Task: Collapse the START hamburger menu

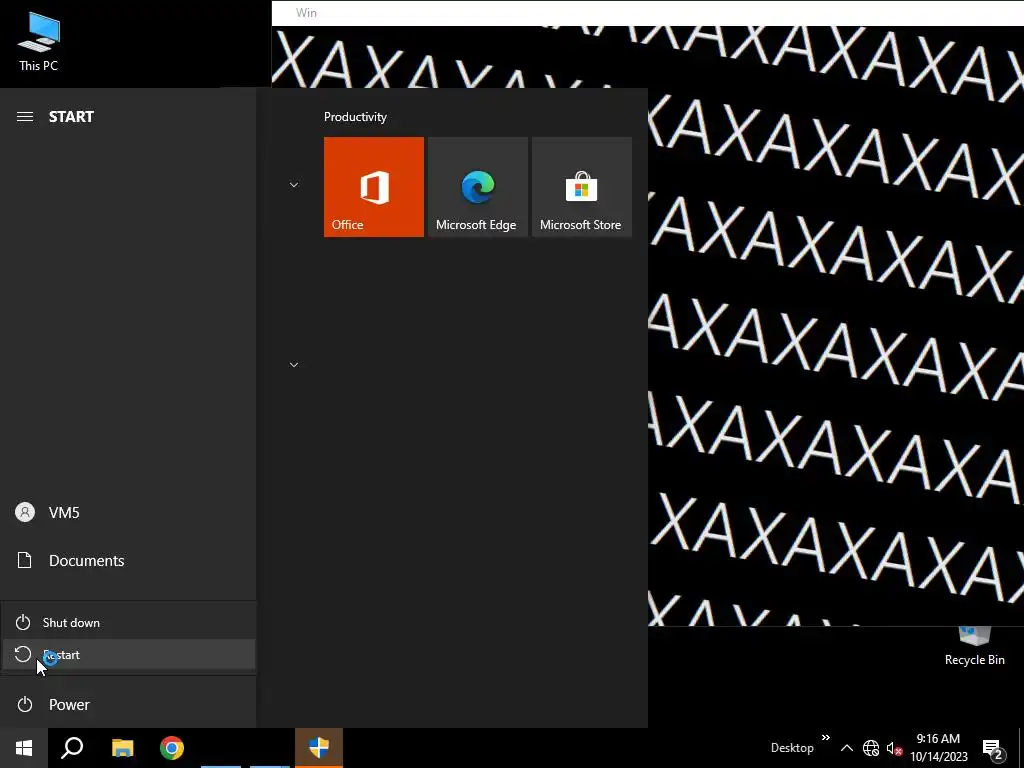Action: 25,117
